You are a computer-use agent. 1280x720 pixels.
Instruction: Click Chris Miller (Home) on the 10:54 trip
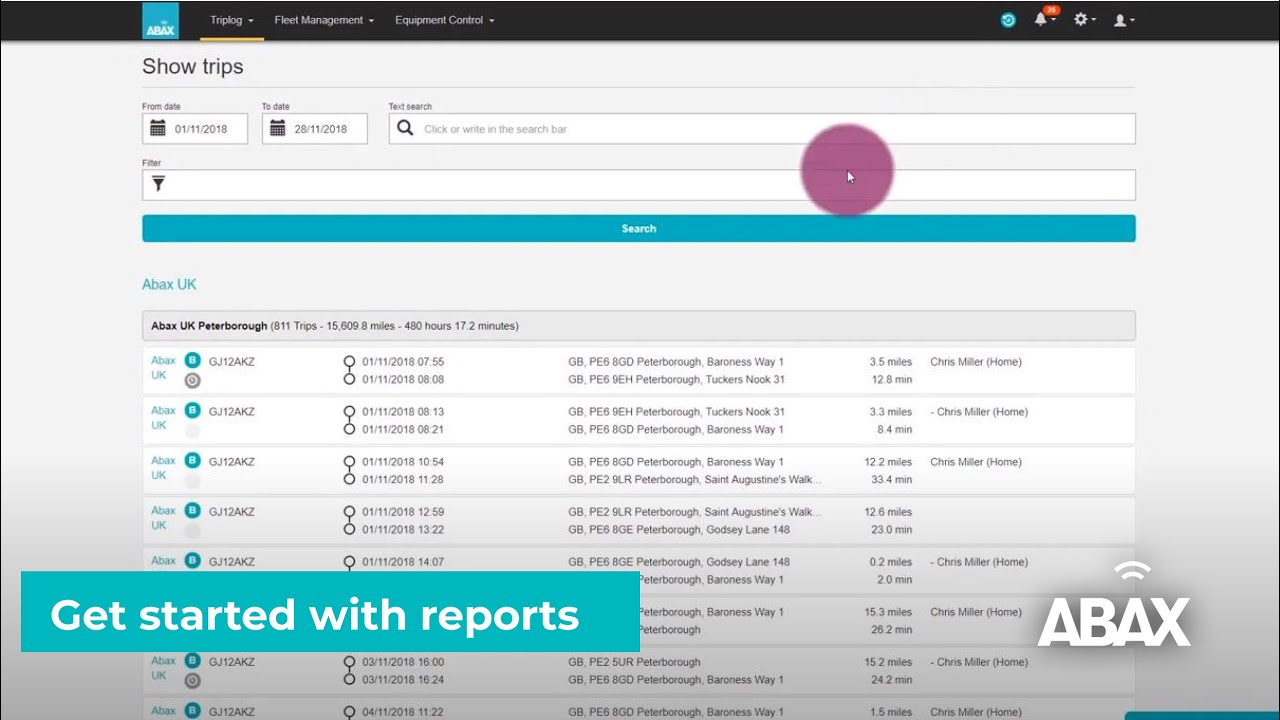pos(976,462)
